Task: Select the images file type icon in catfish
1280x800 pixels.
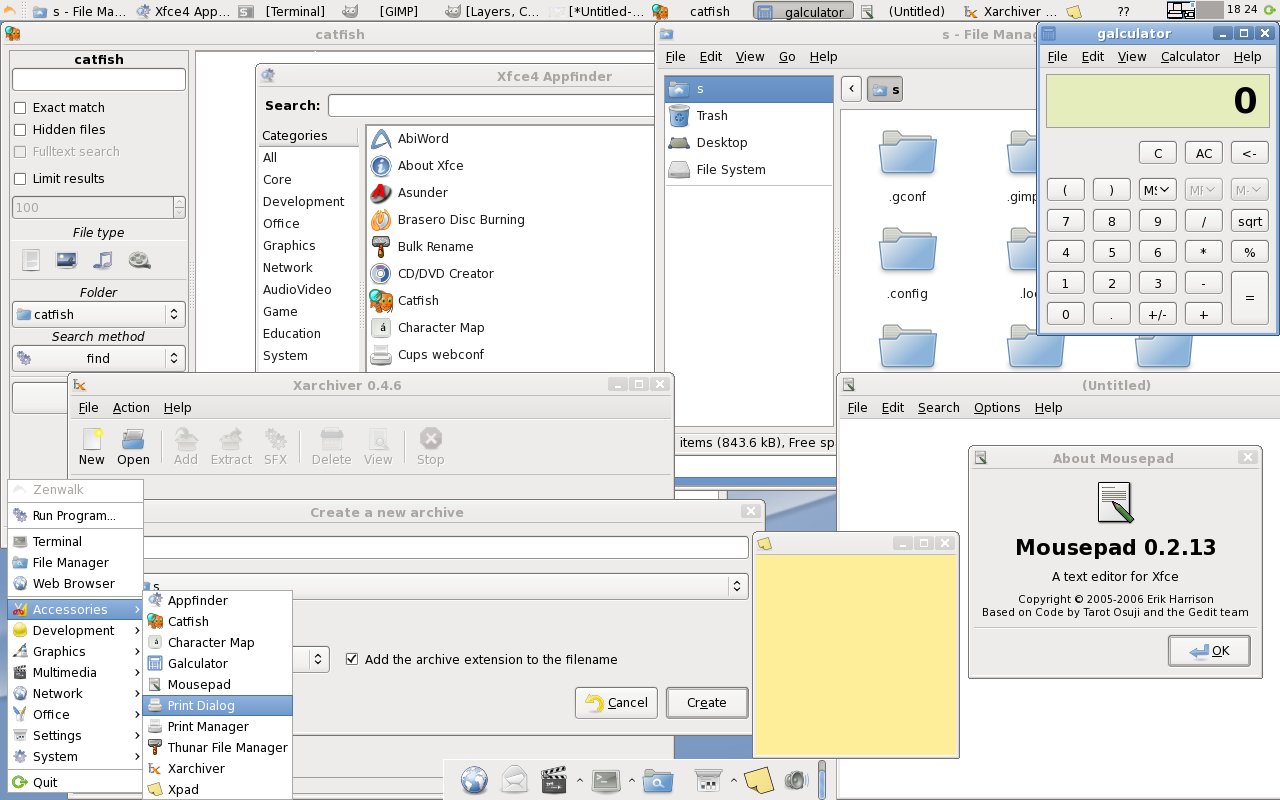Action: tap(66, 261)
